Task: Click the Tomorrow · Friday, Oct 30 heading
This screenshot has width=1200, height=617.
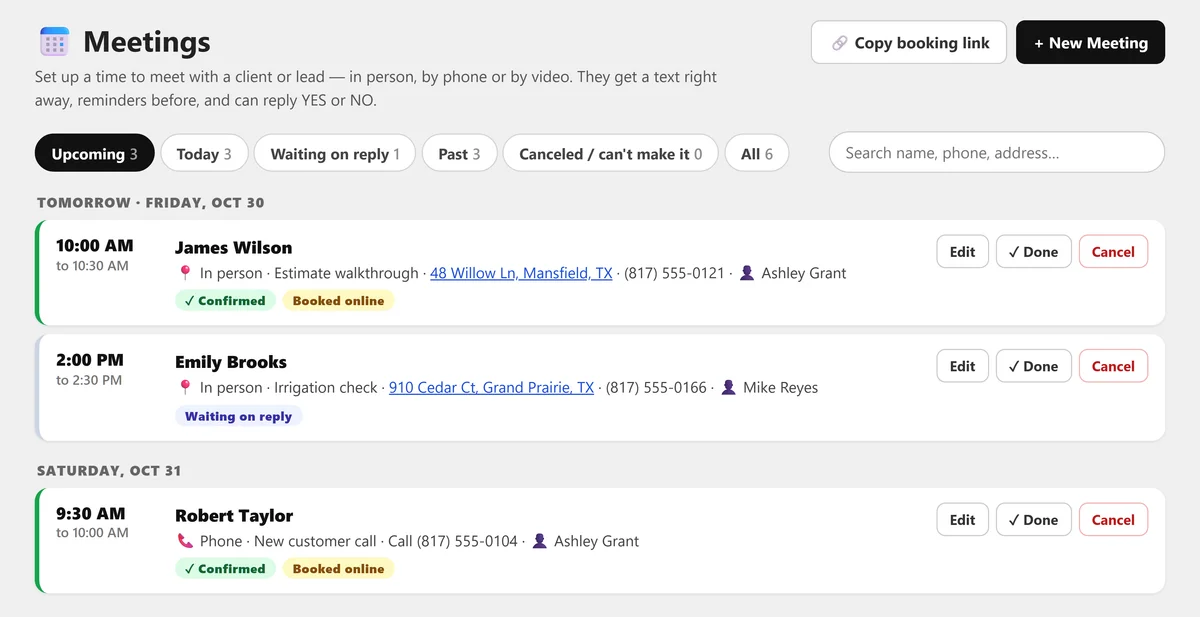Action: click(151, 202)
